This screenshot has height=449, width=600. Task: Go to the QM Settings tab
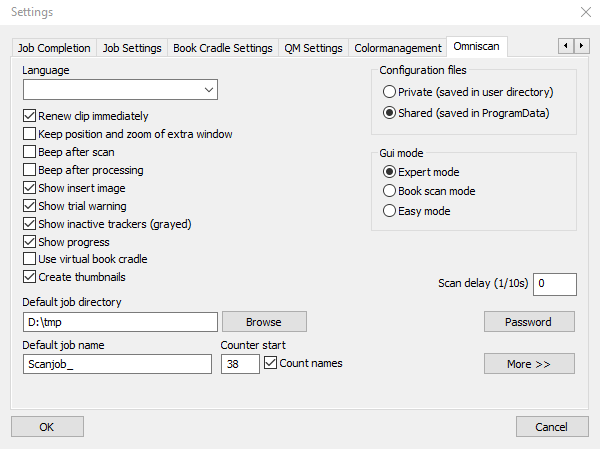pos(313,48)
